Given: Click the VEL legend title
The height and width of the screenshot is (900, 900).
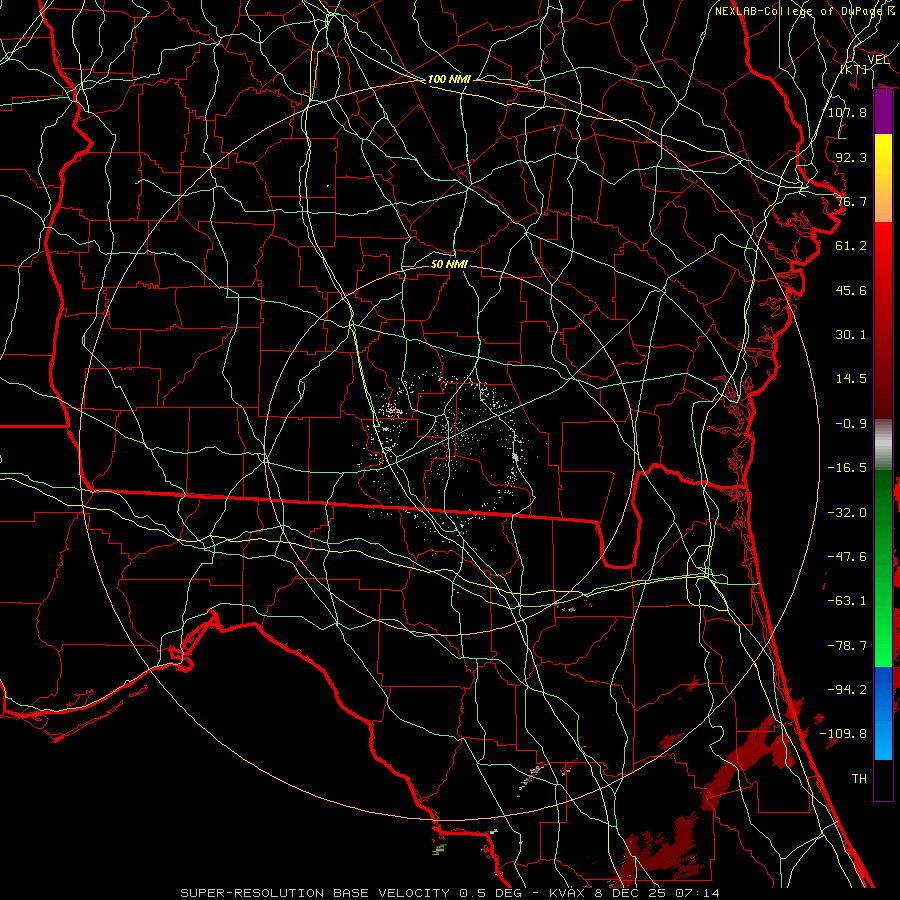Looking at the screenshot, I should pyautogui.click(x=878, y=59).
